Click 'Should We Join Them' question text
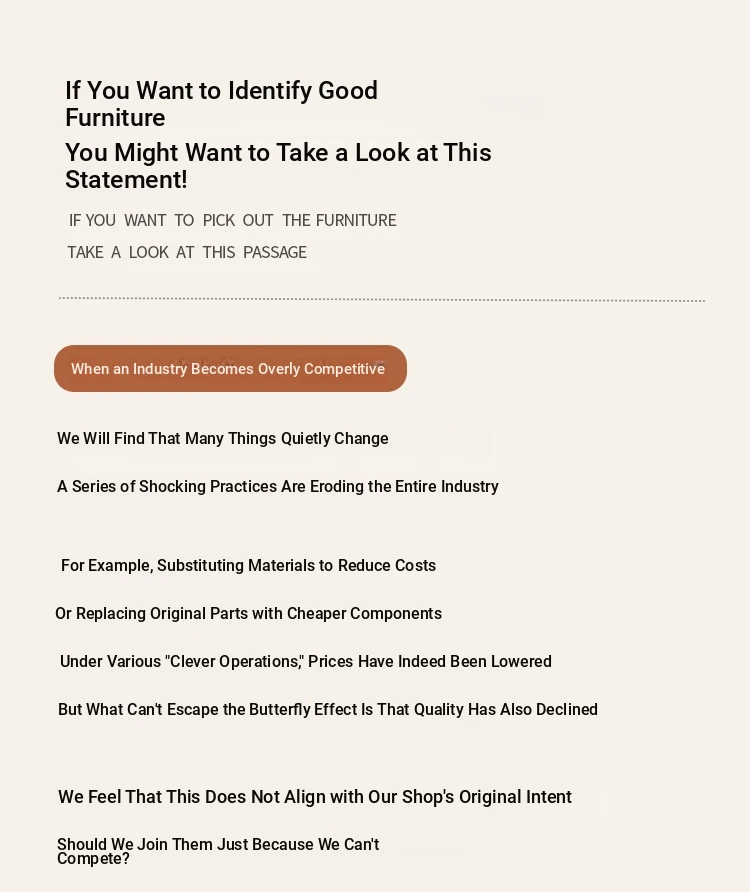Viewport: 750px width, 892px height. (x=218, y=852)
